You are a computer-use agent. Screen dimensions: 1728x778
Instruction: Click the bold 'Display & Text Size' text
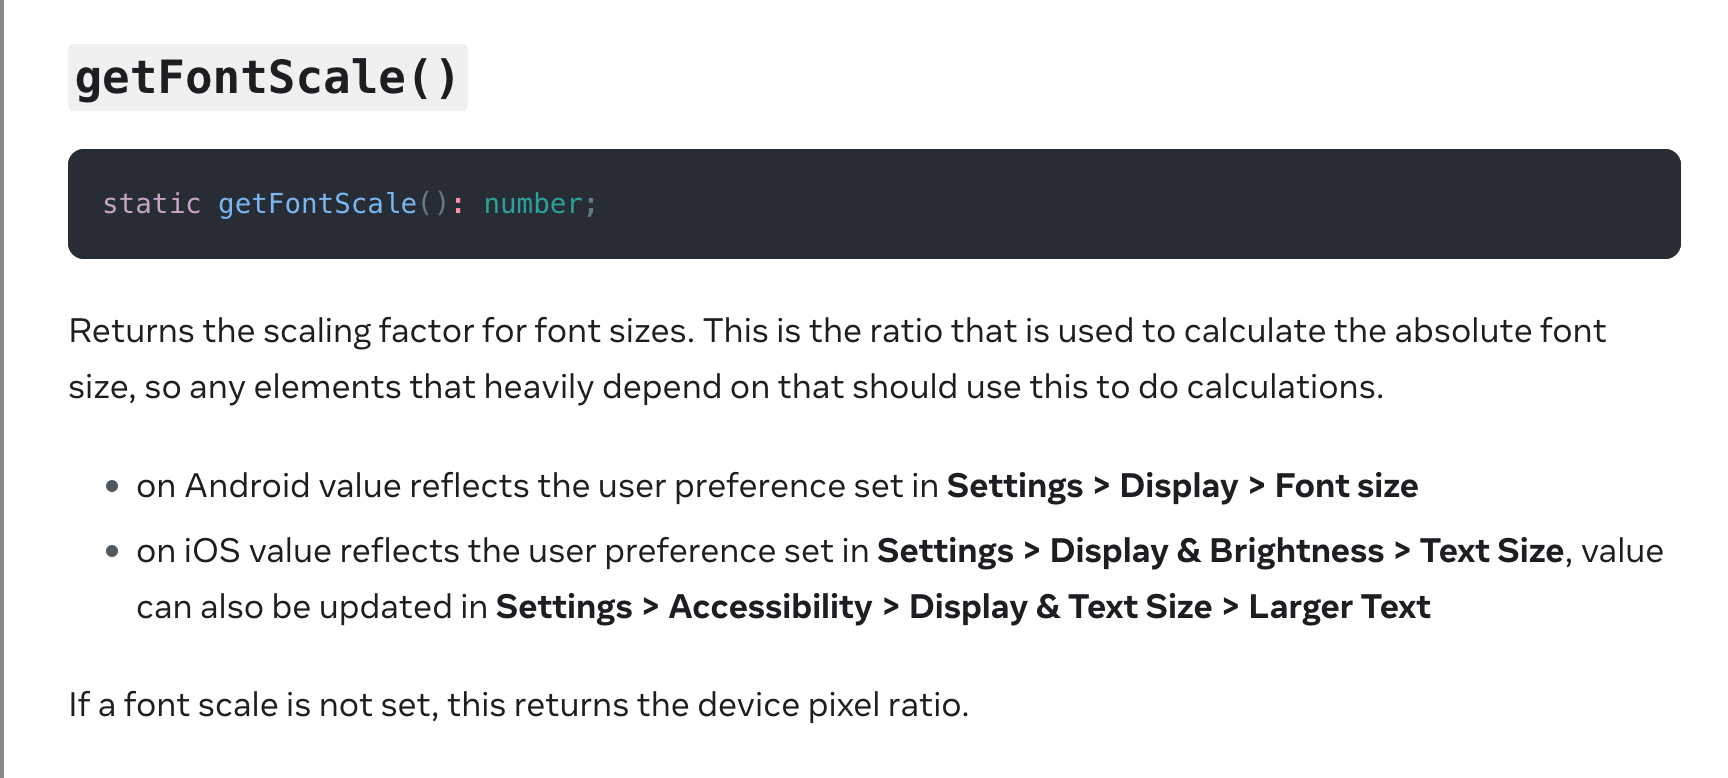(1060, 607)
